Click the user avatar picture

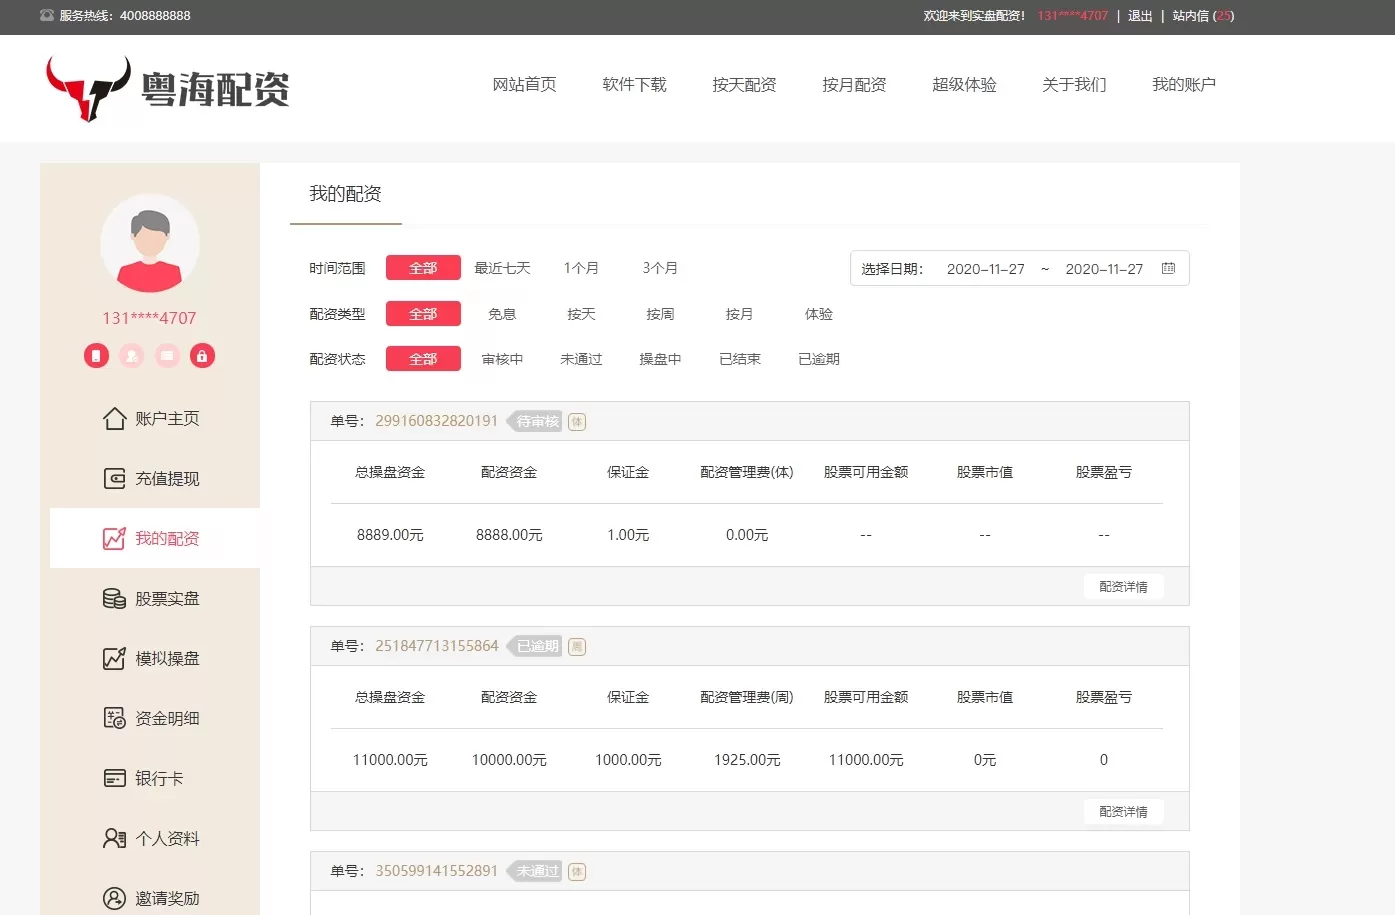pyautogui.click(x=150, y=243)
